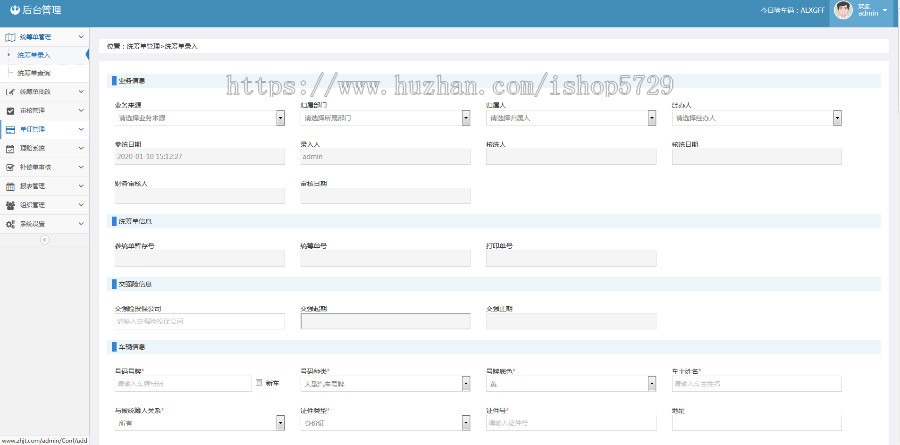
Task: Expand the 补偿单审核 menu chevron
Action: tap(81, 167)
